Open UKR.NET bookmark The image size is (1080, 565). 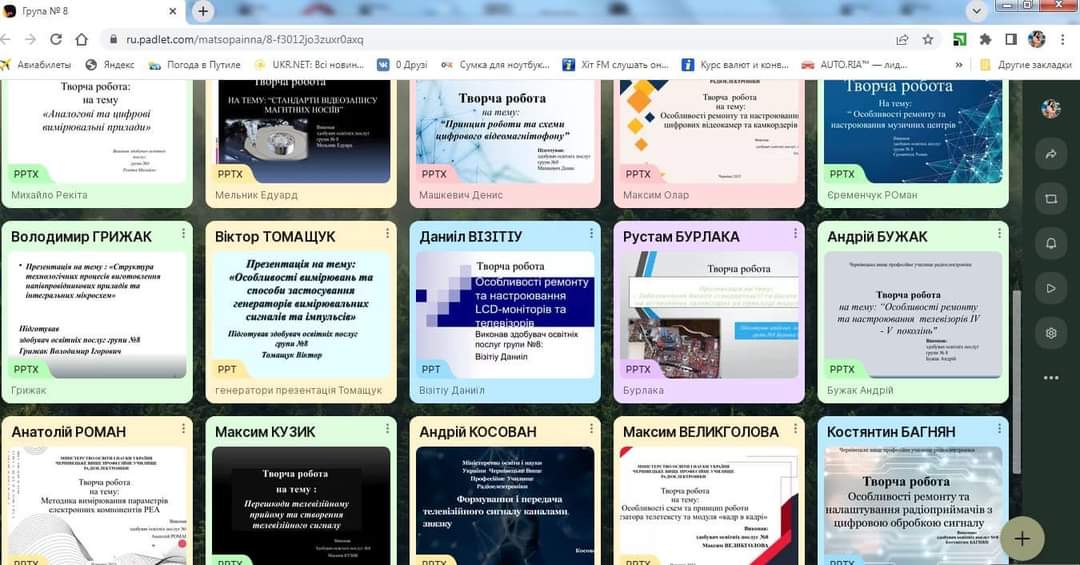pyautogui.click(x=309, y=65)
